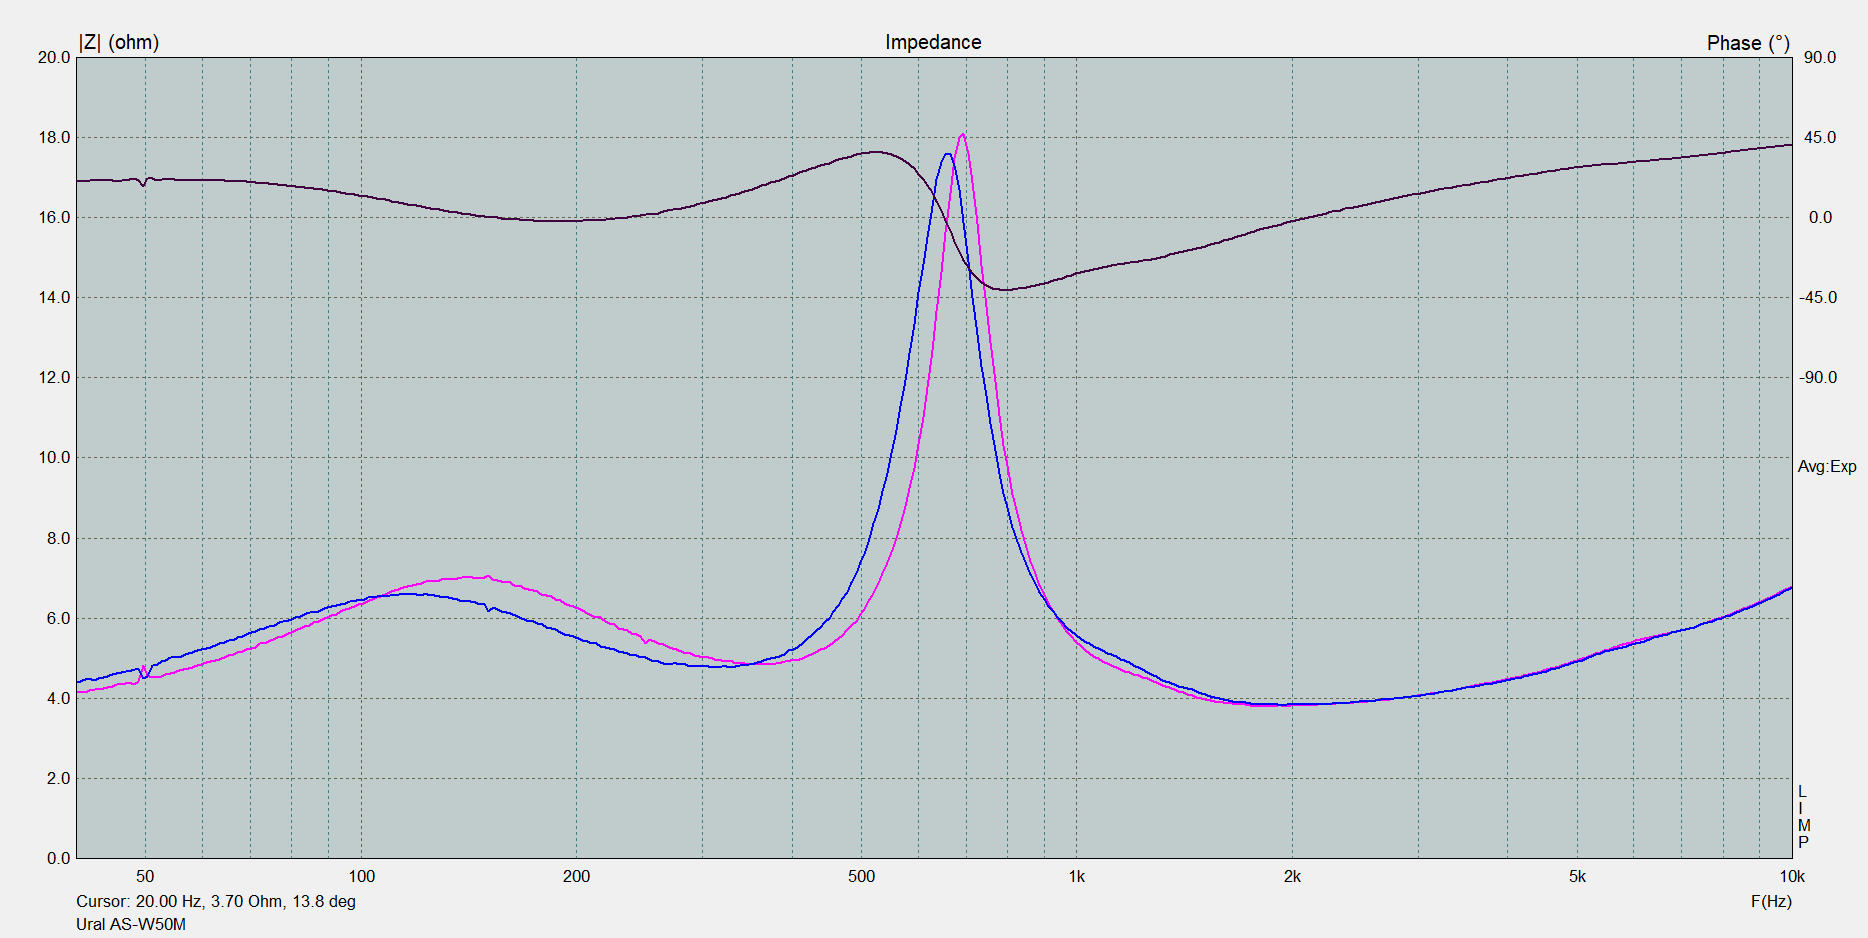Click the 'Impedance' chart title
1868x938 pixels.
point(933,42)
